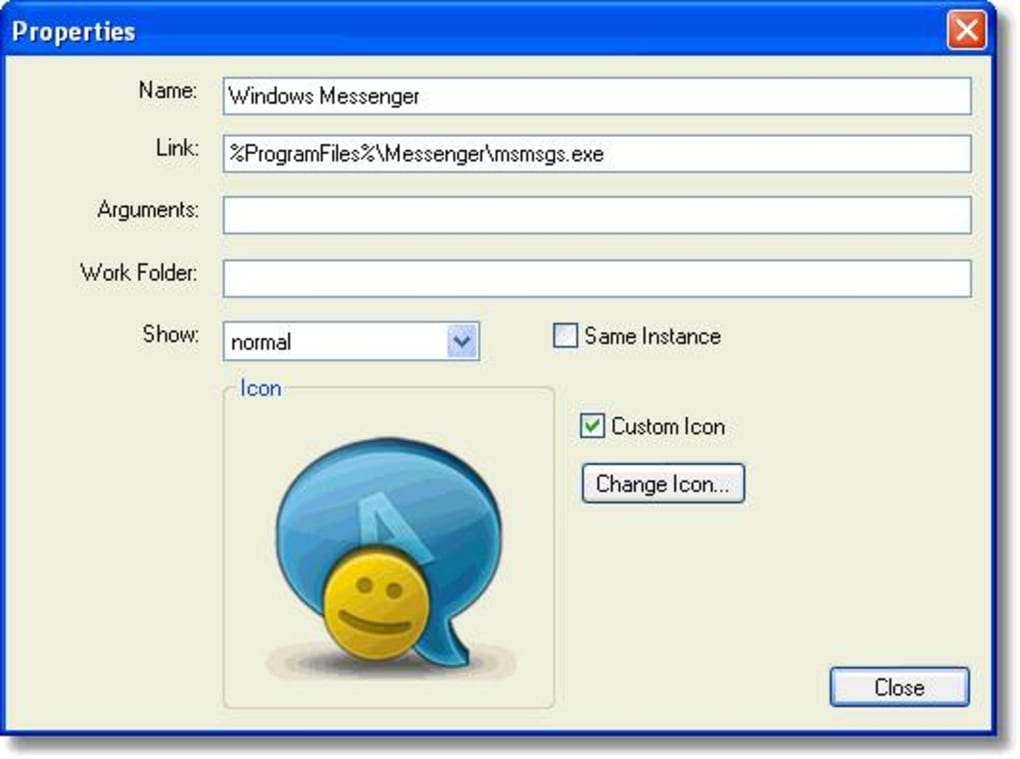
Task: Click the Properties title bar text
Action: (74, 31)
